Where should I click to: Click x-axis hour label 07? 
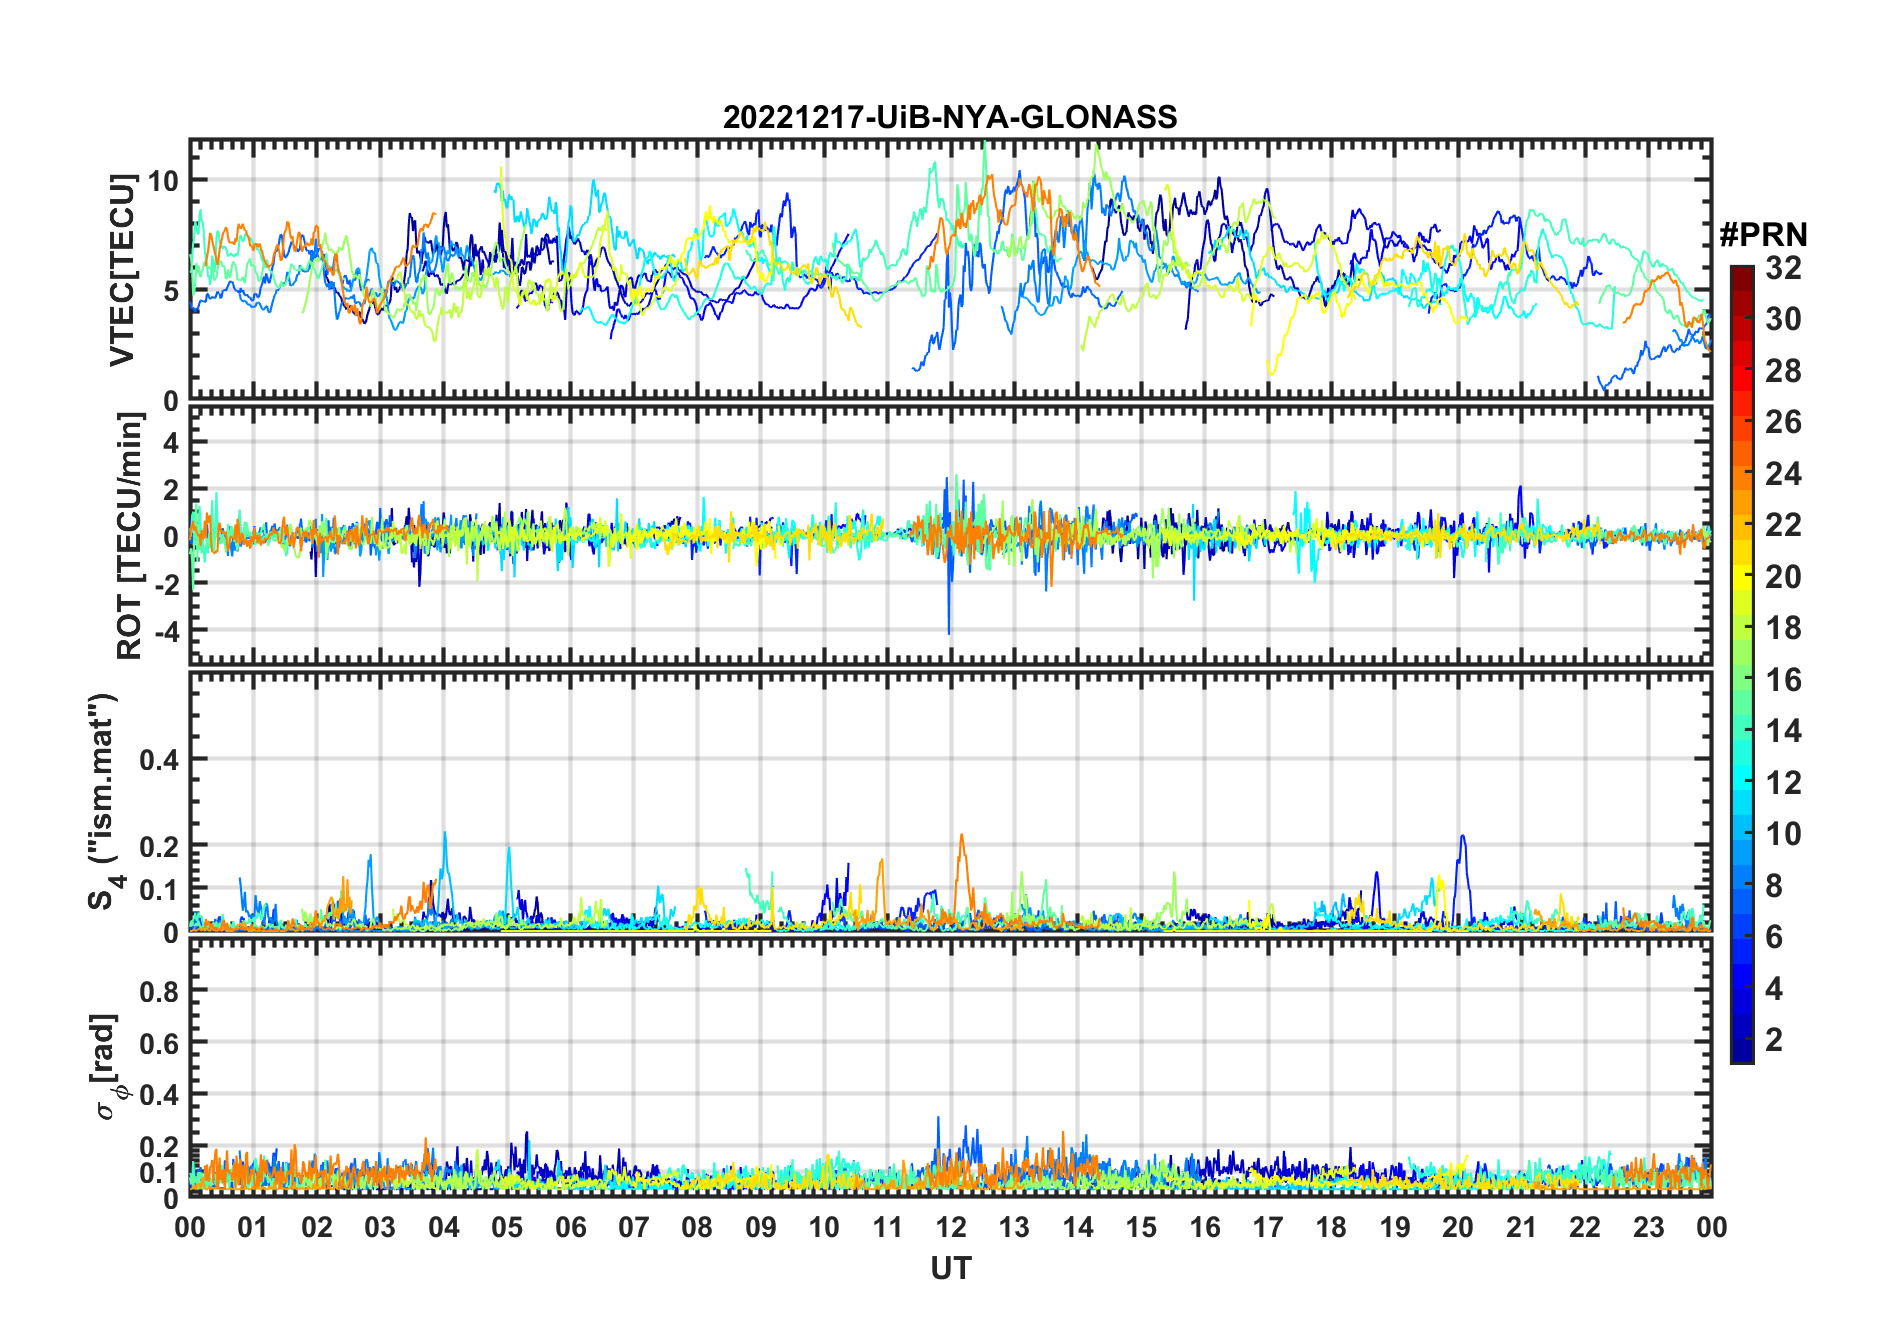[x=634, y=1226]
